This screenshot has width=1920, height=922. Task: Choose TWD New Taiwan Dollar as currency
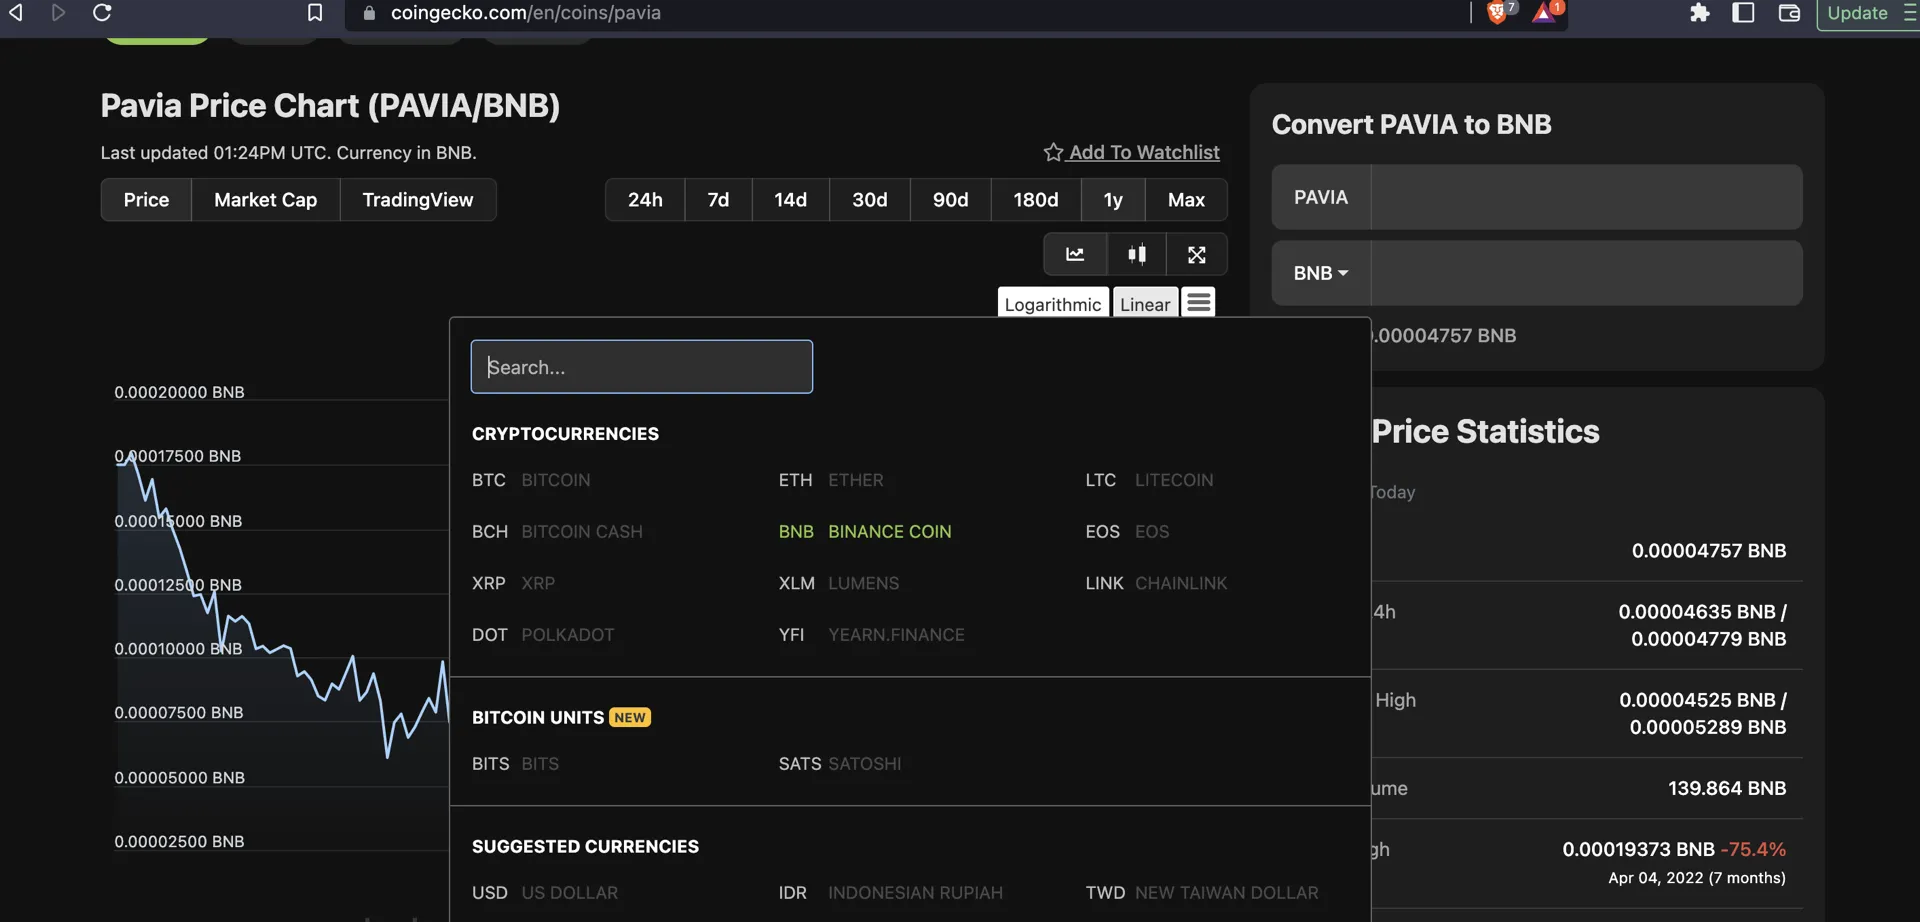1202,893
